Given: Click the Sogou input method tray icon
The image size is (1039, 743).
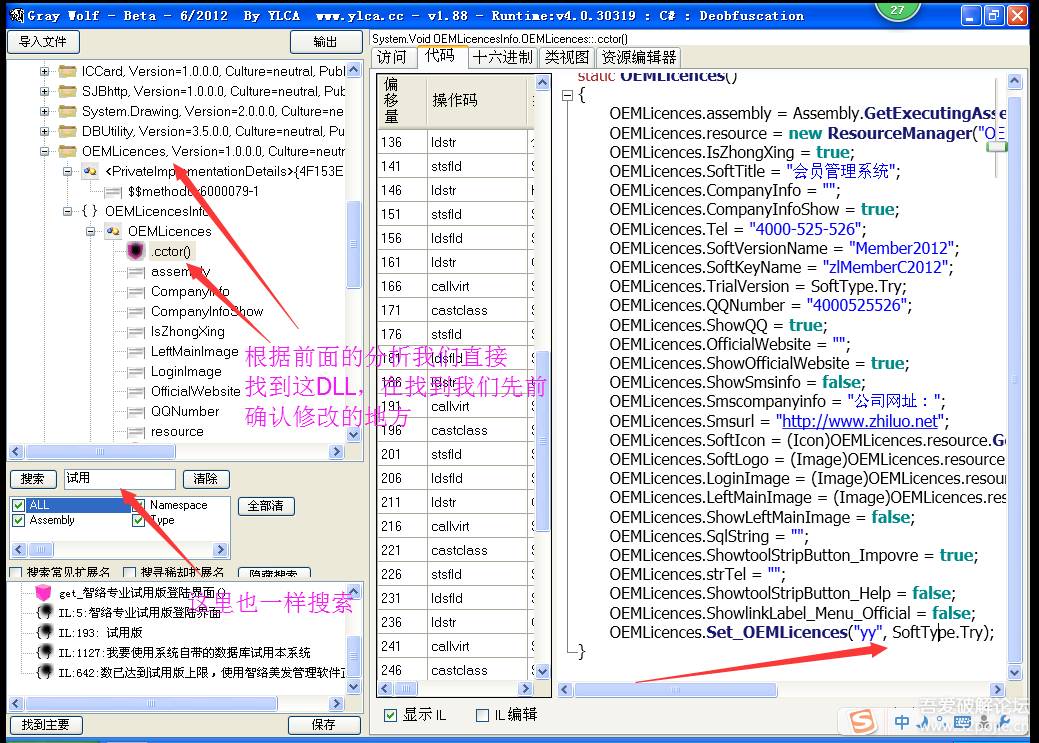Looking at the screenshot, I should point(859,721).
